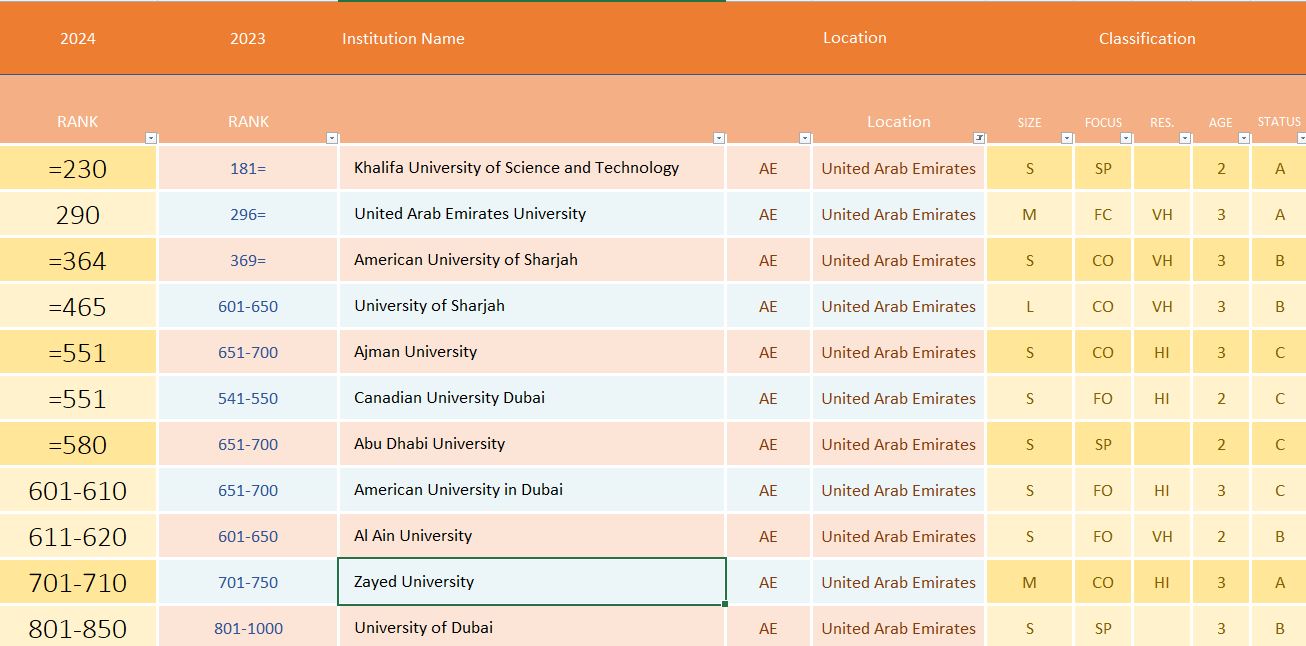Expand the FOCUS column filter arrow
Viewport: 1306px width, 646px height.
coord(1126,138)
